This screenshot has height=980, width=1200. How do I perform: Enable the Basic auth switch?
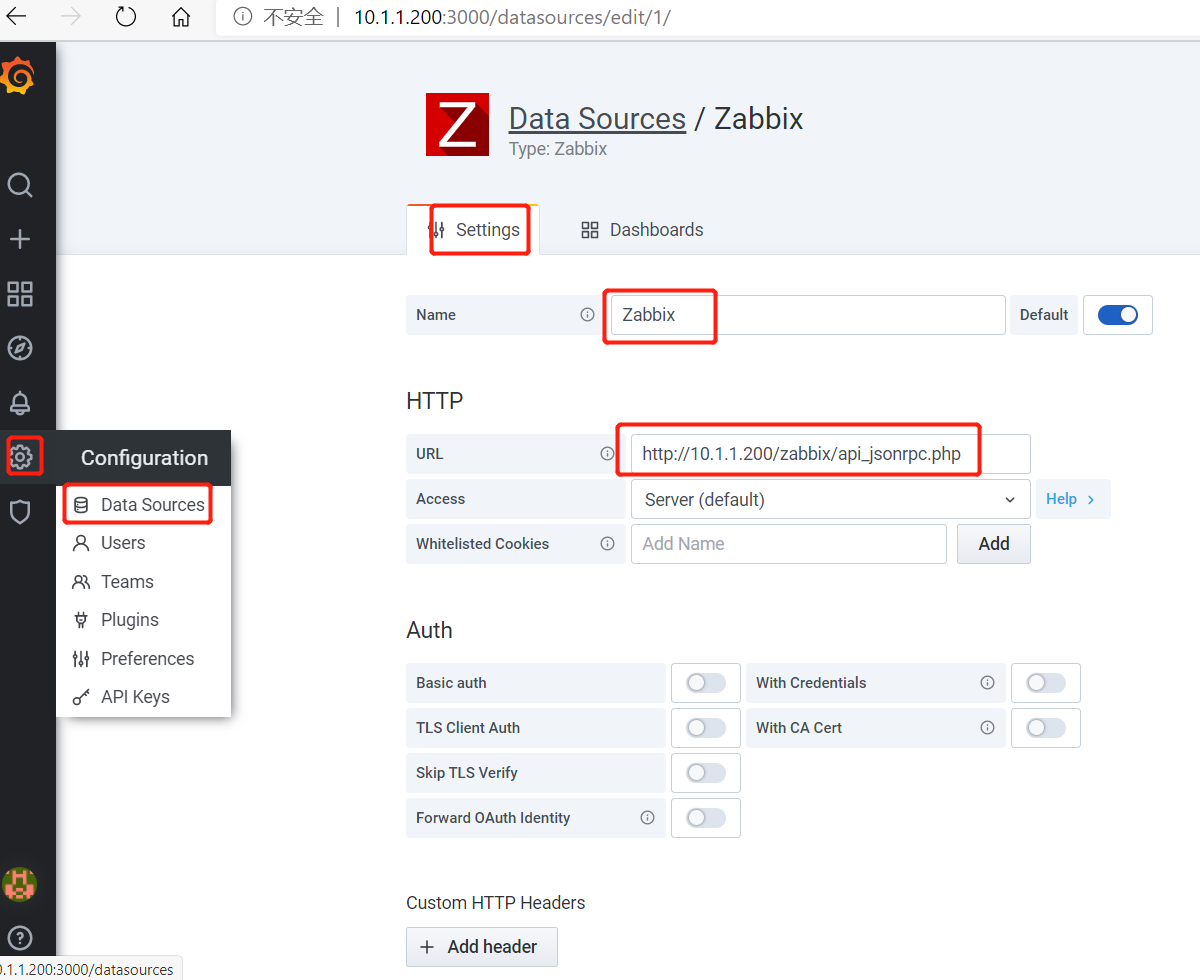coord(706,683)
